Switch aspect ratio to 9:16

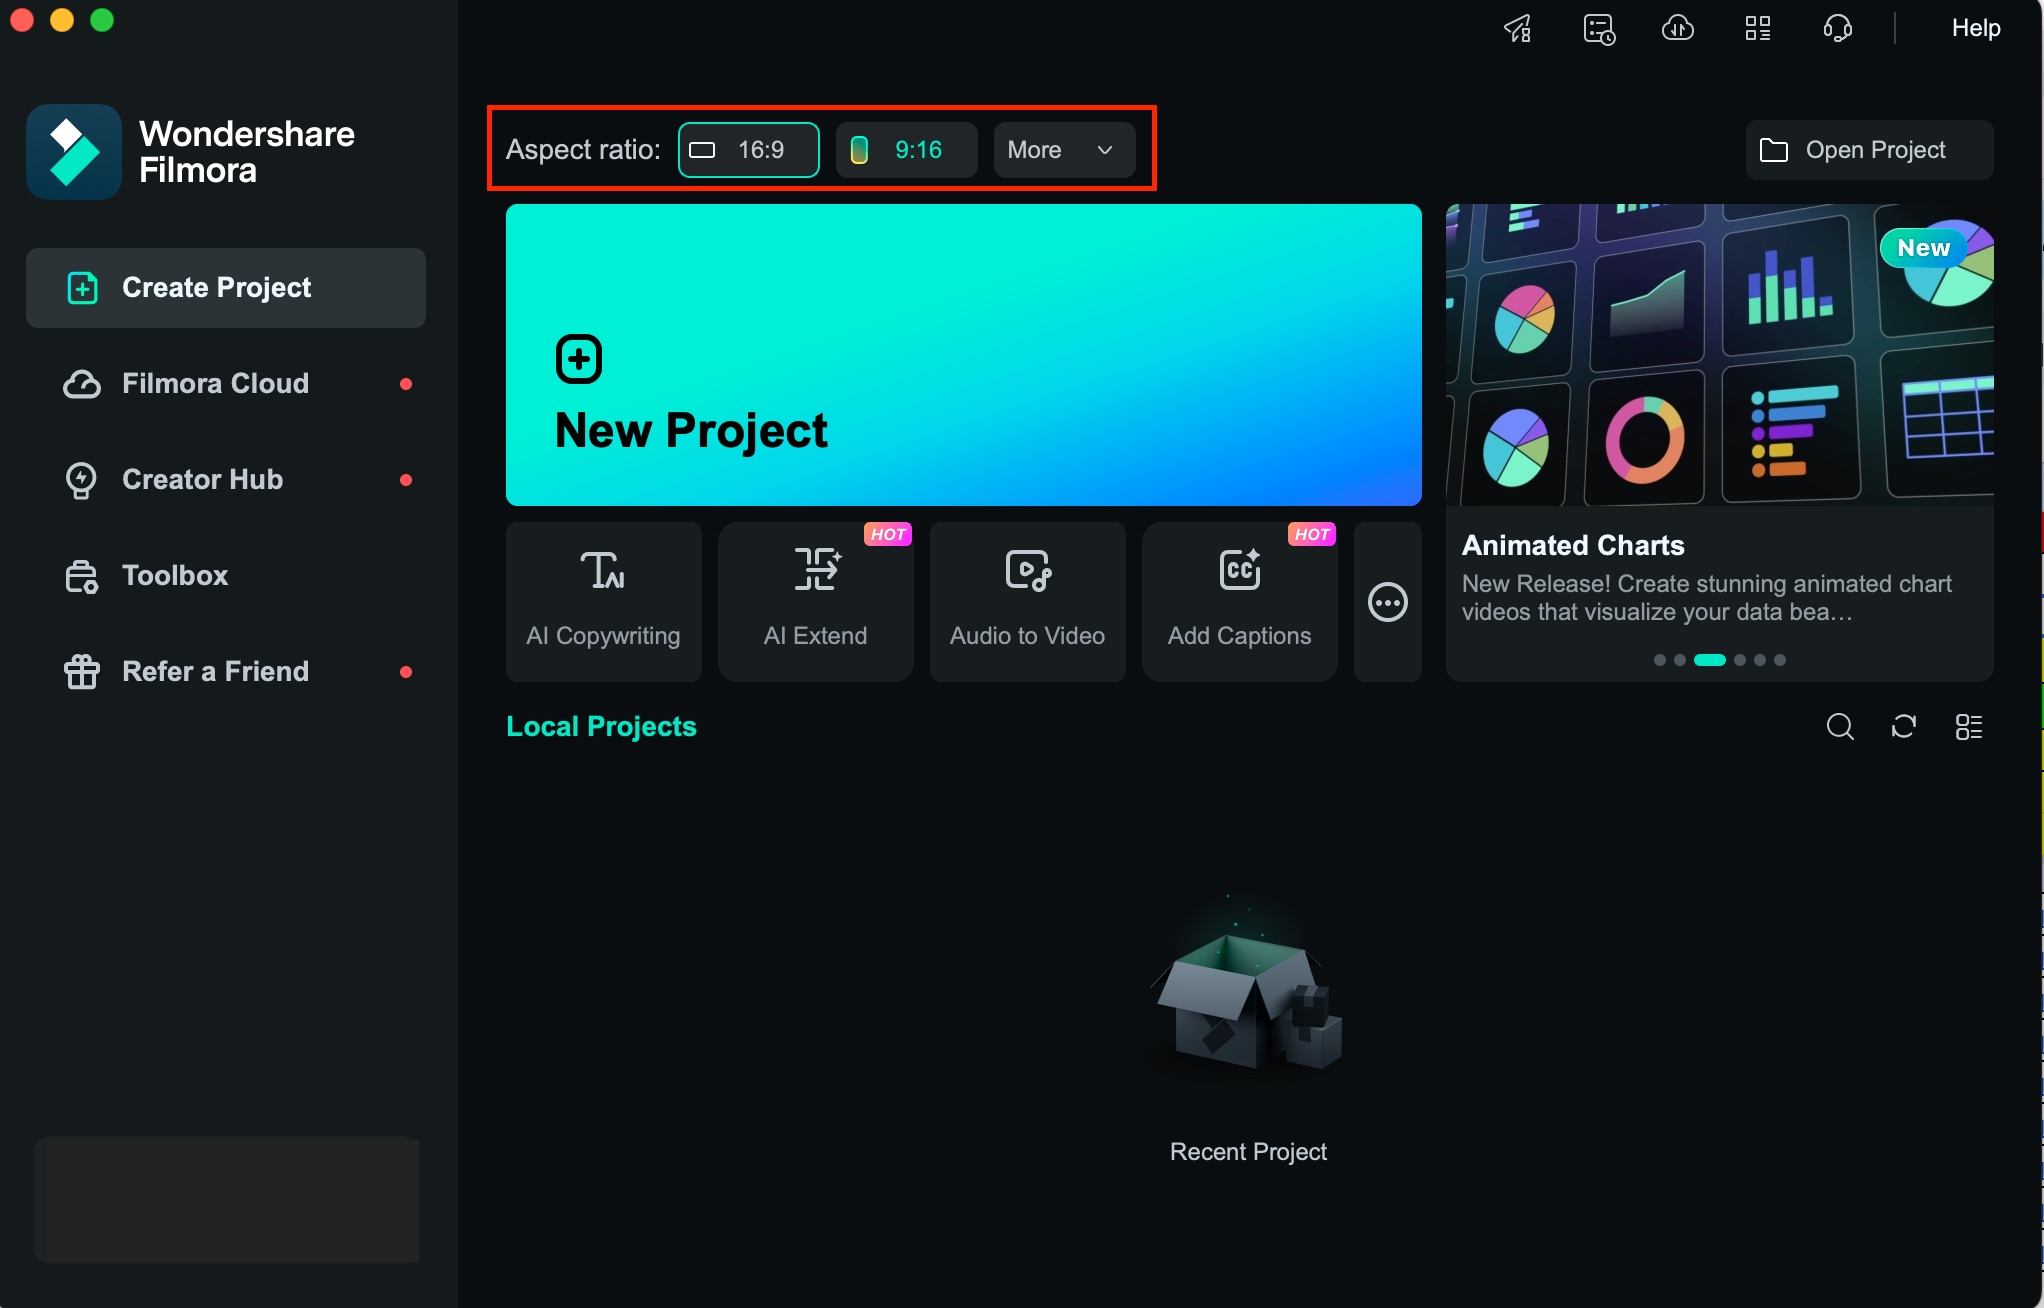click(905, 149)
